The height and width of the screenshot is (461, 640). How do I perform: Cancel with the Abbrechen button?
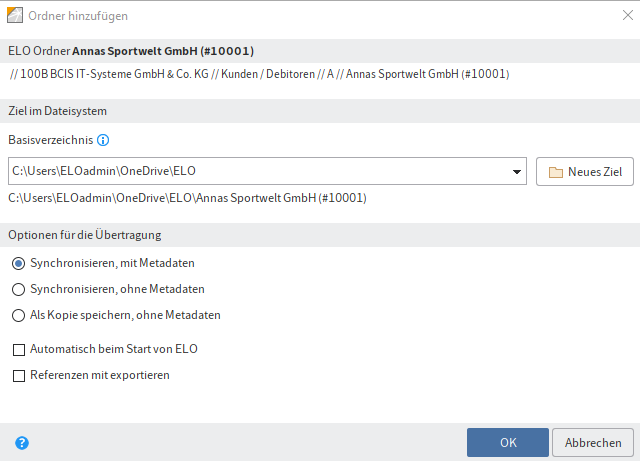(593, 443)
